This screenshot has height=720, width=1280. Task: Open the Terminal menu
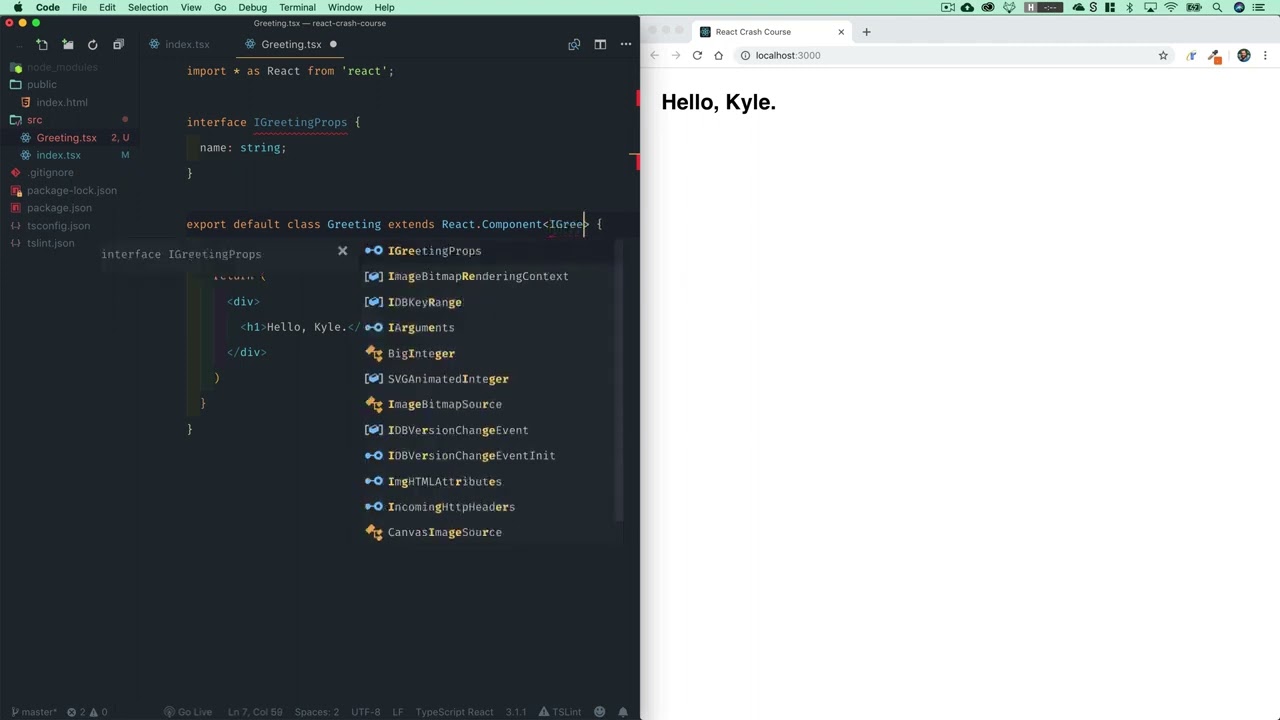click(x=297, y=7)
